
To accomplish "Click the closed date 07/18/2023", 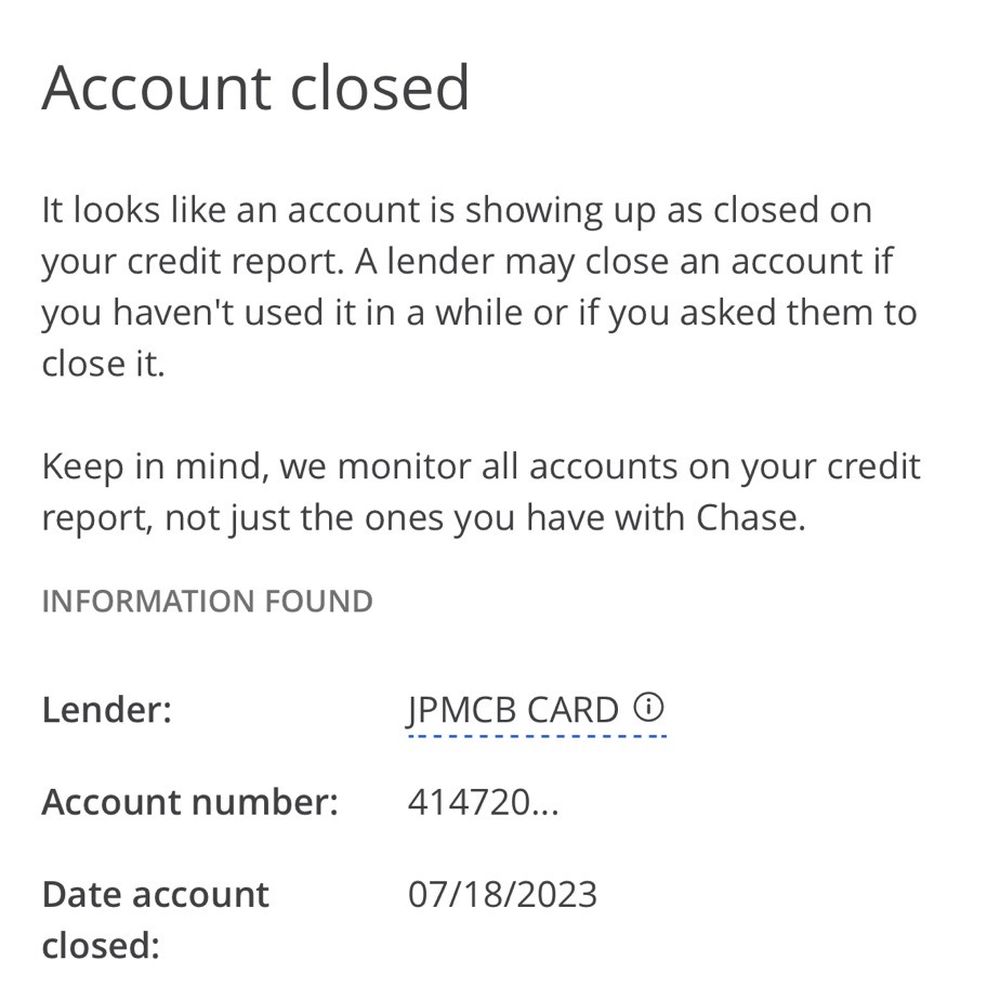I will click(503, 894).
